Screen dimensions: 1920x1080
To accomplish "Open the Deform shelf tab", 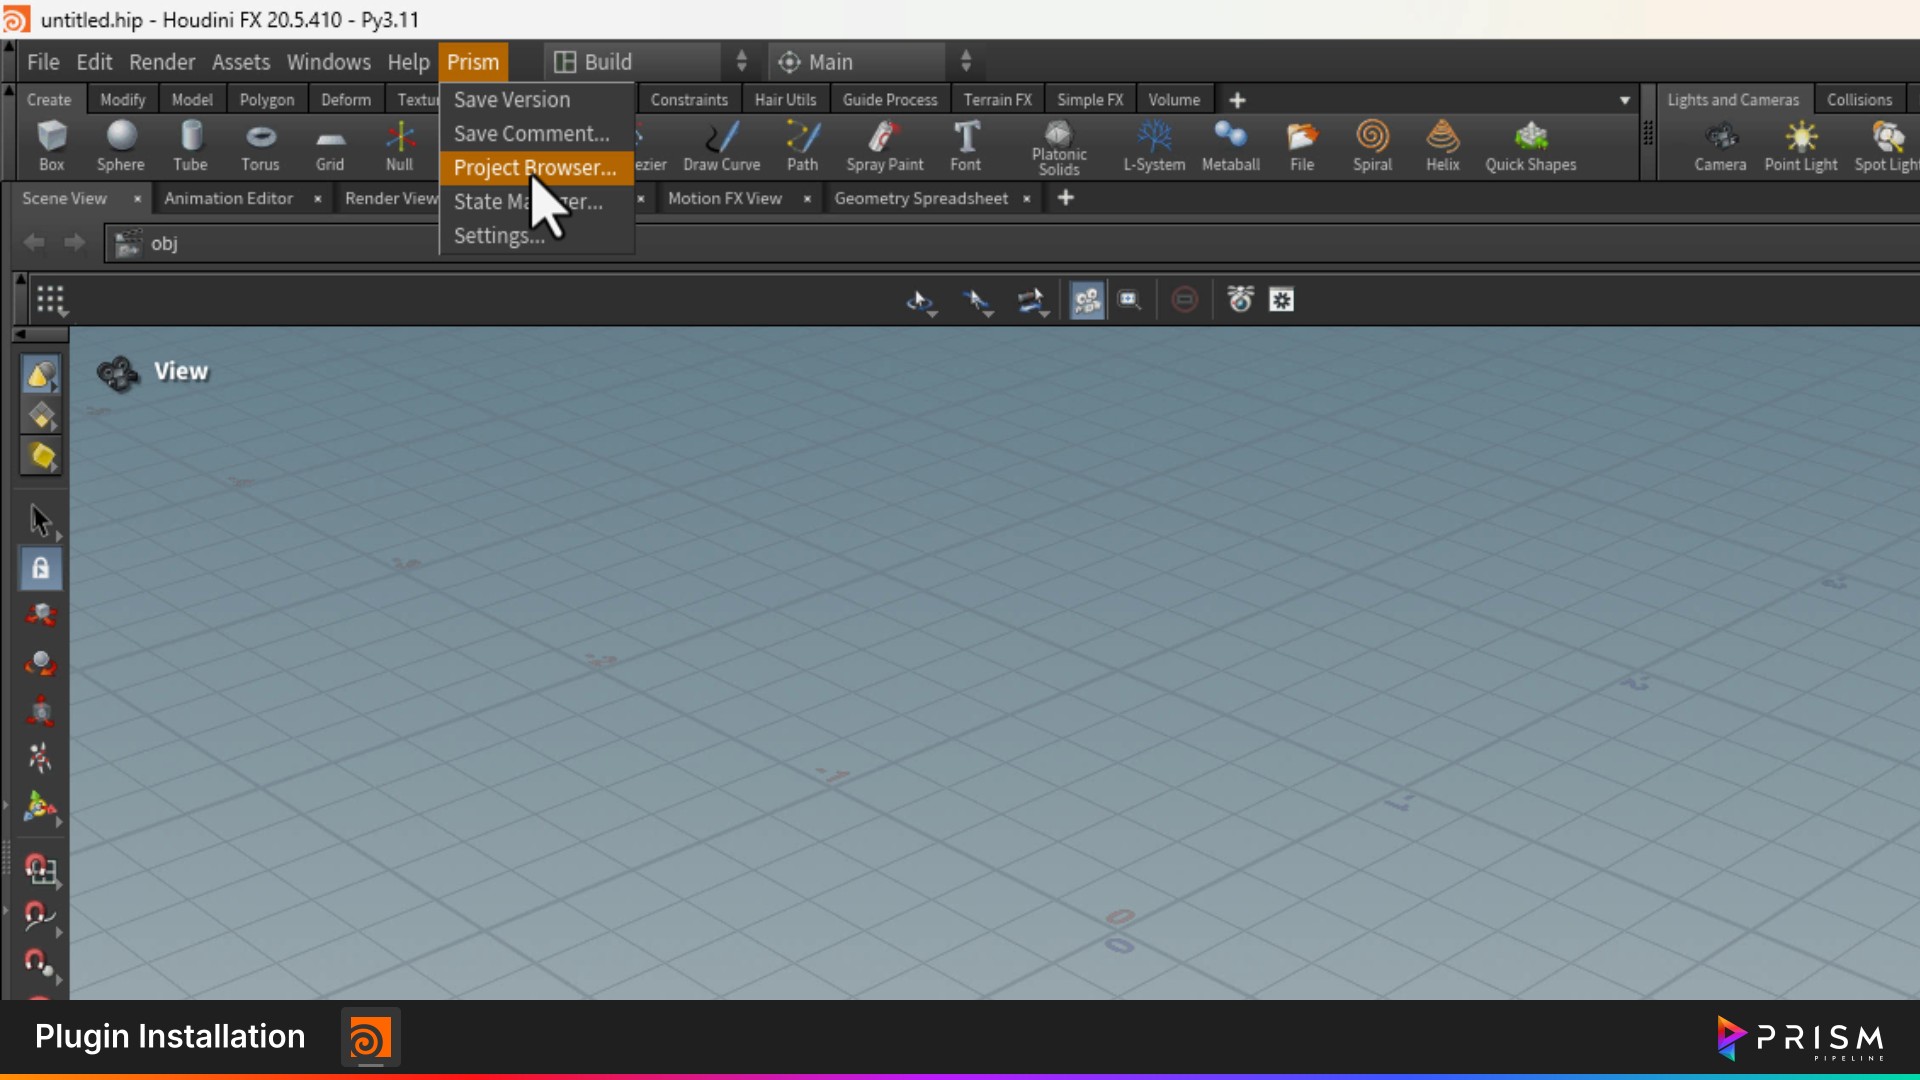I will (x=346, y=100).
